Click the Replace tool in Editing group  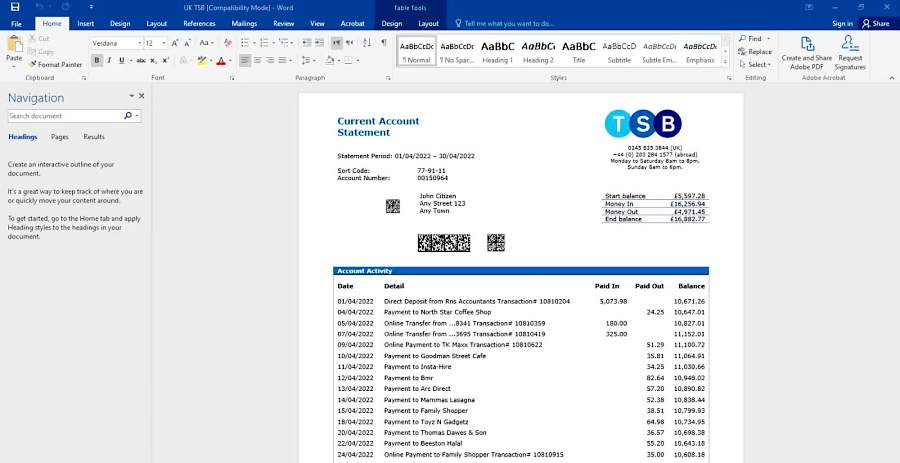755,52
